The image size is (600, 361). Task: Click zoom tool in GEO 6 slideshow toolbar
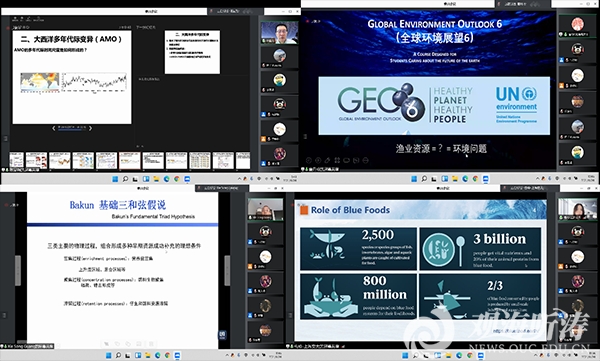(347, 160)
